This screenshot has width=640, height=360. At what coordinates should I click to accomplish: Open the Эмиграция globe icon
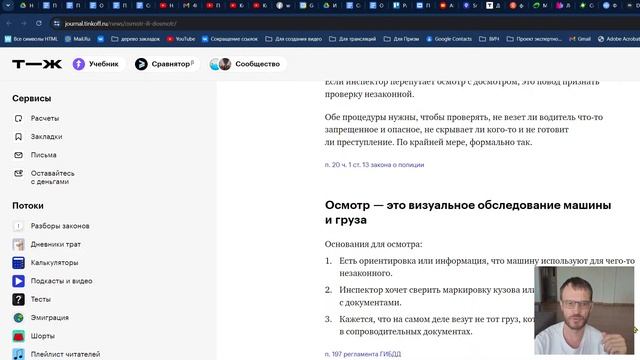18,318
